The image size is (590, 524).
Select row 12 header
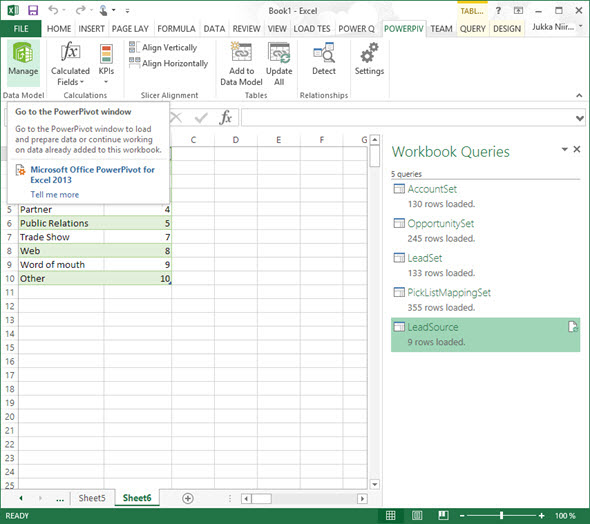pyautogui.click(x=9, y=306)
